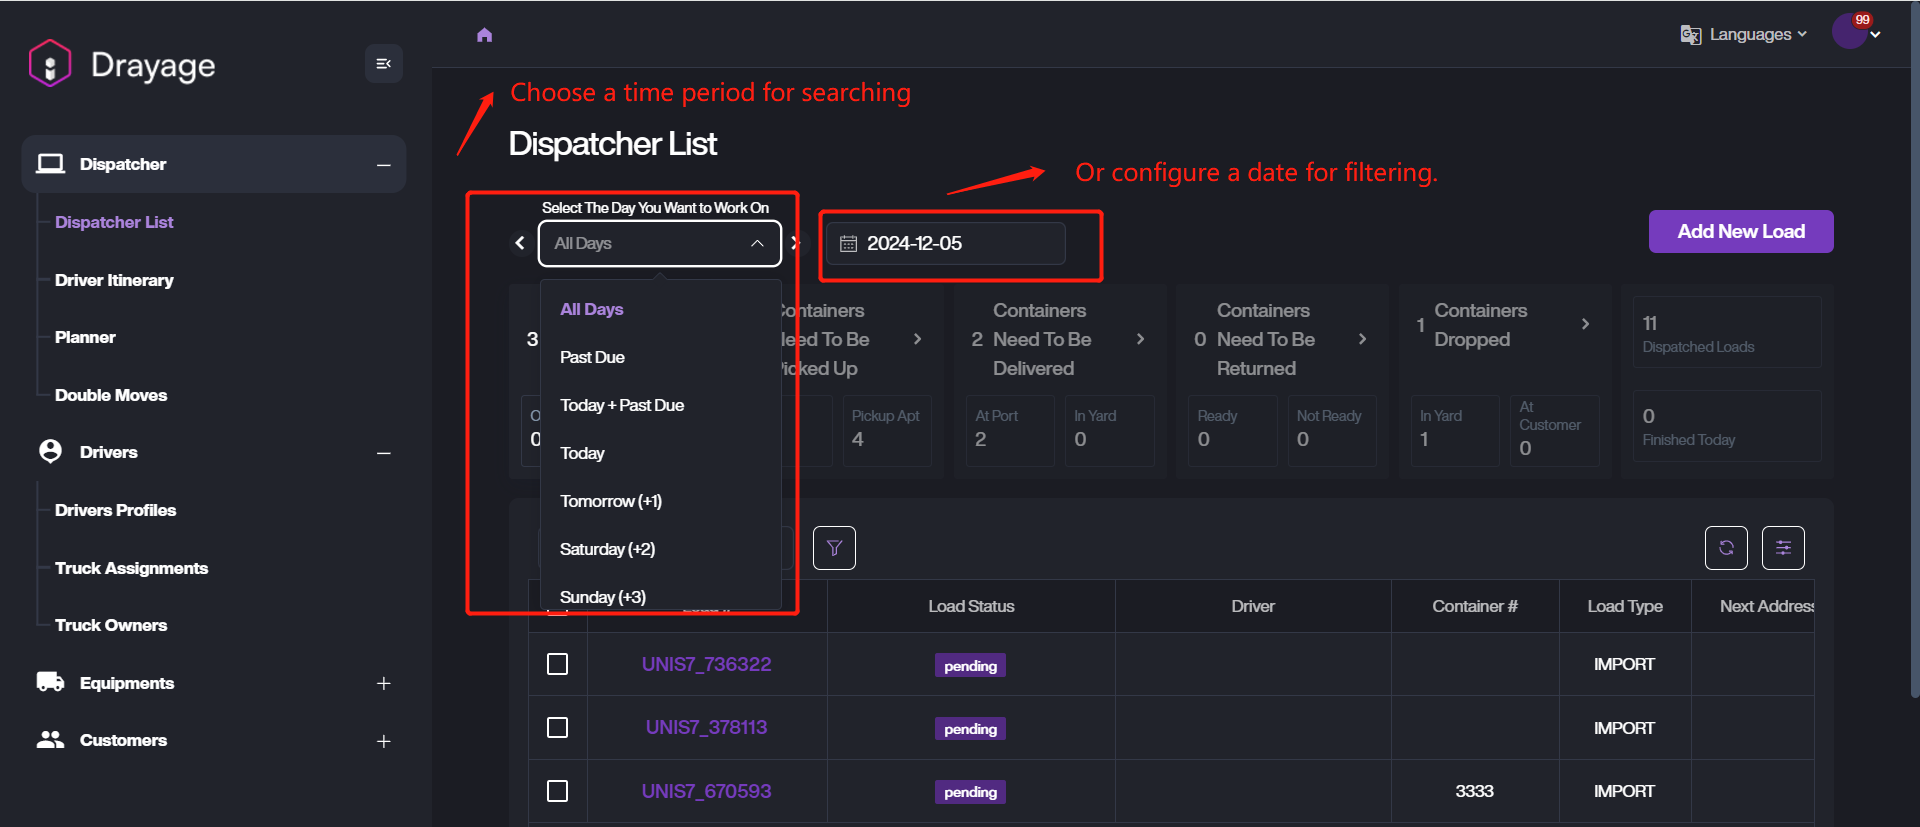
Task: Open the column settings sliders icon
Action: (1783, 548)
